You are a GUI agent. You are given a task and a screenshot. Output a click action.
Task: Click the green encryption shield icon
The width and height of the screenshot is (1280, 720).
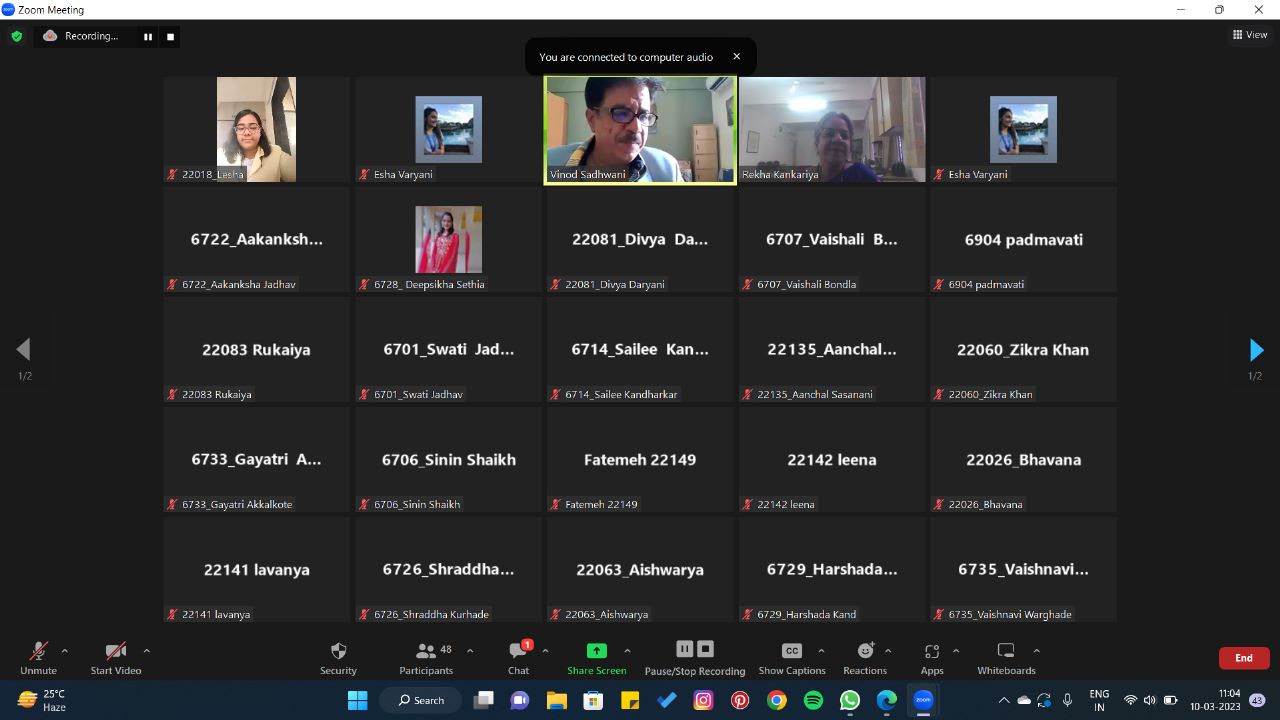point(17,36)
